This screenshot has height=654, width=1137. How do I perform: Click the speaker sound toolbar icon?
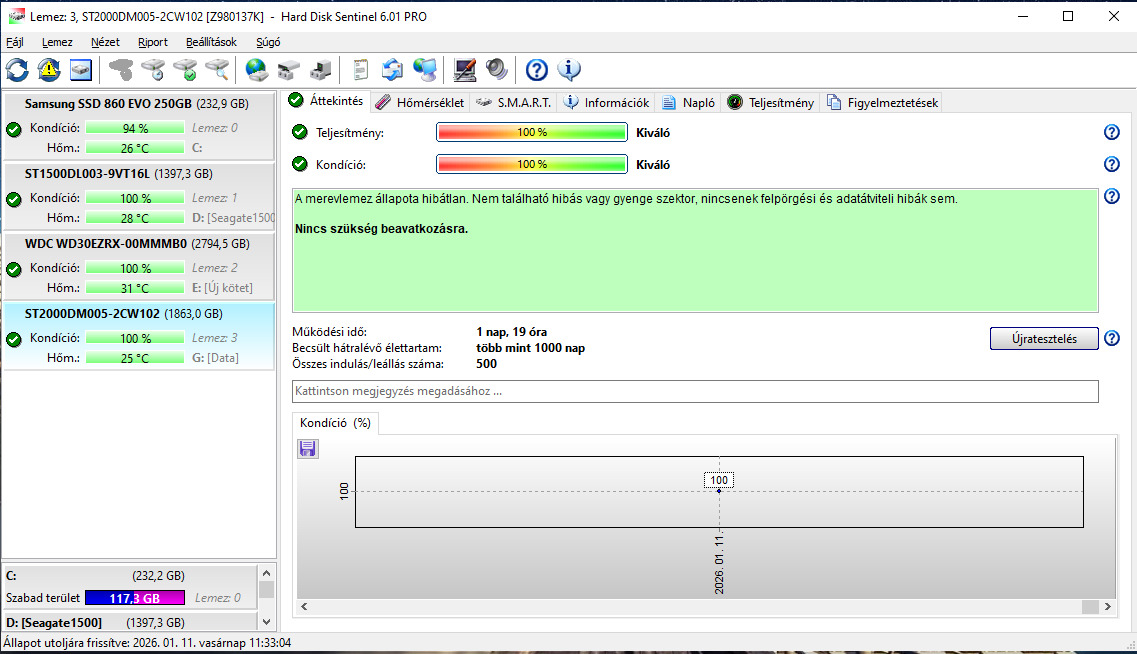497,70
